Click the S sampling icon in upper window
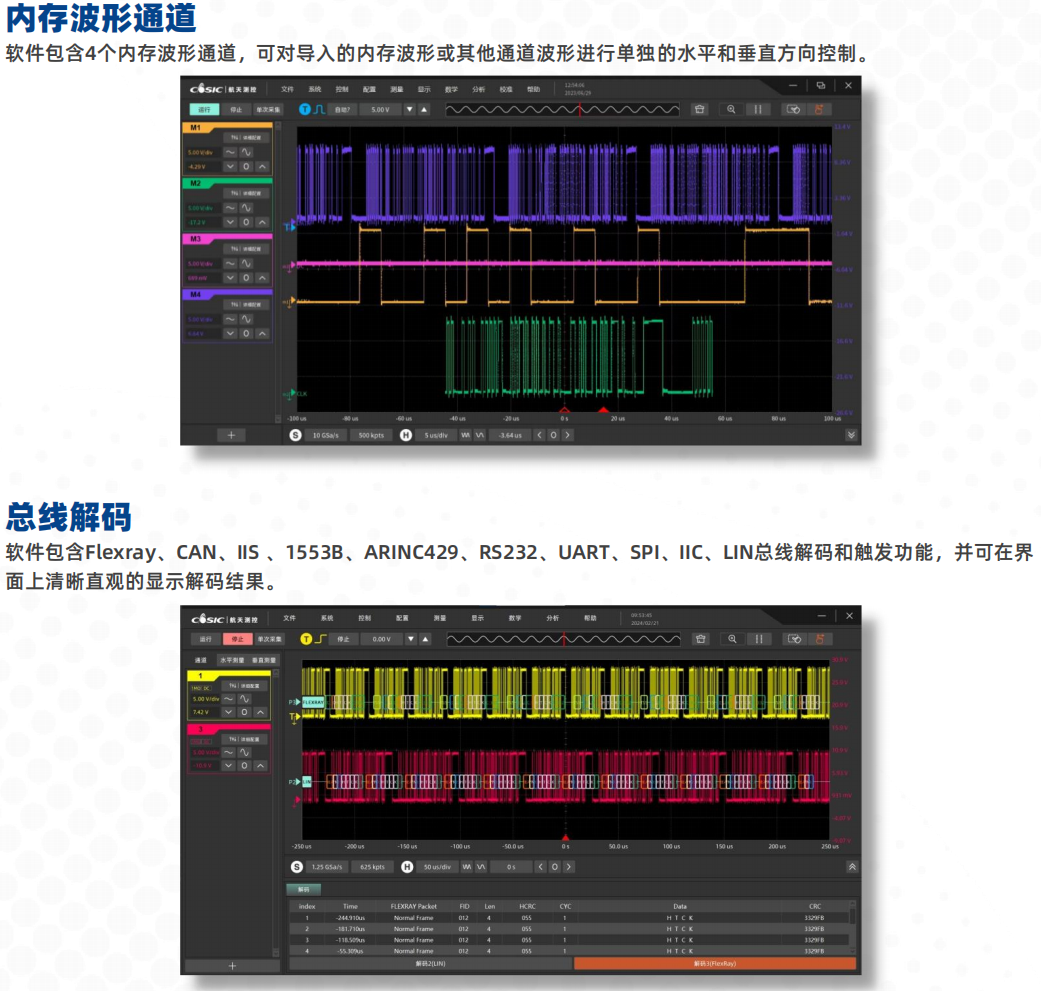 tap(296, 435)
